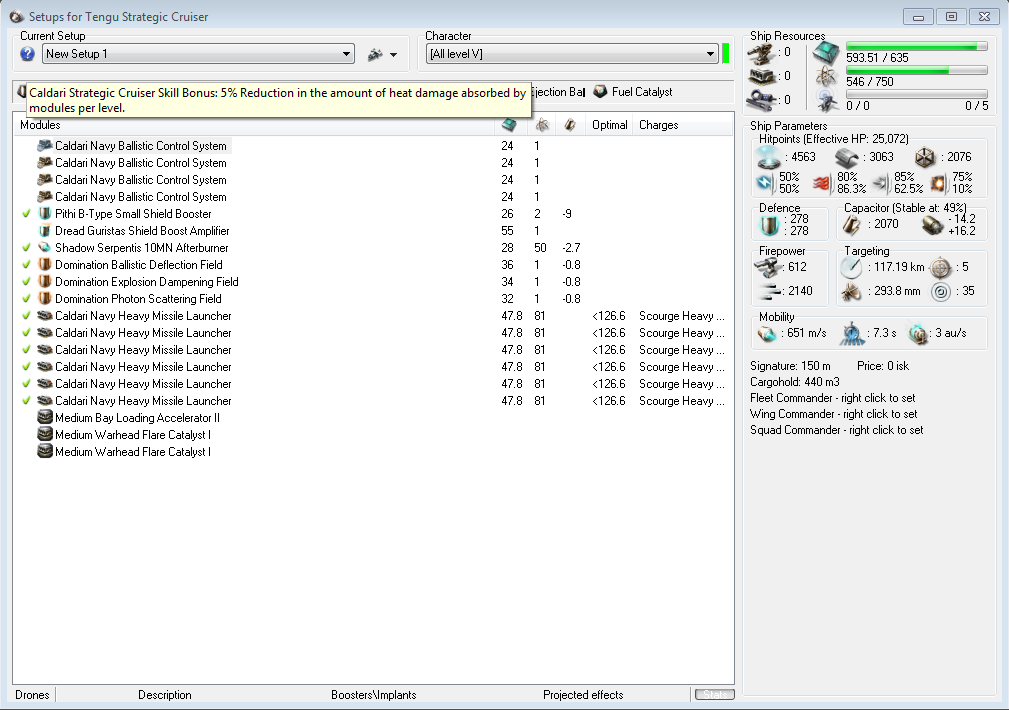
Task: Click Squad Commander right click to set text
Action: 837,431
